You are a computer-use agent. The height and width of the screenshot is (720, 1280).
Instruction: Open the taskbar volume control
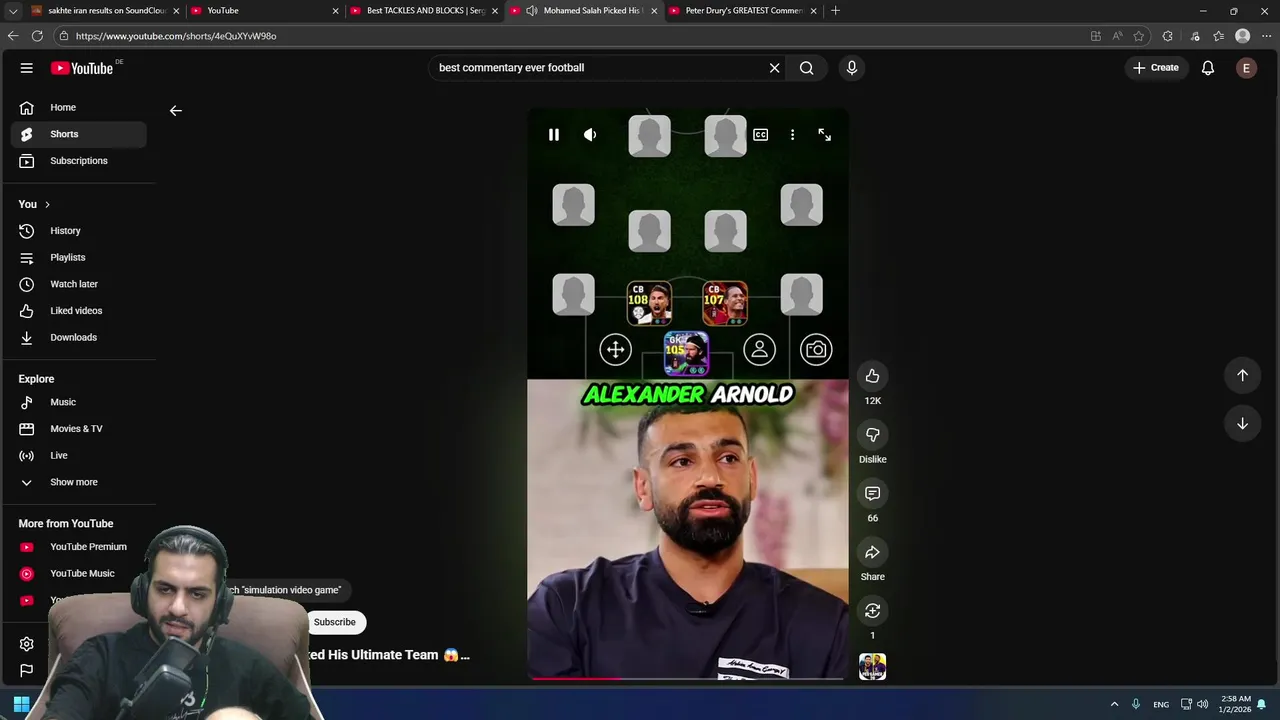pos(1202,704)
